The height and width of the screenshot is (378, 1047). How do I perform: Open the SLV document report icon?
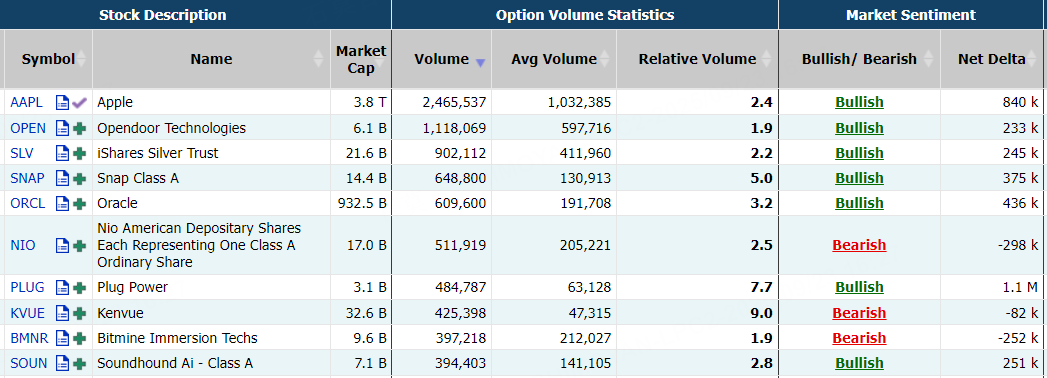pos(62,154)
